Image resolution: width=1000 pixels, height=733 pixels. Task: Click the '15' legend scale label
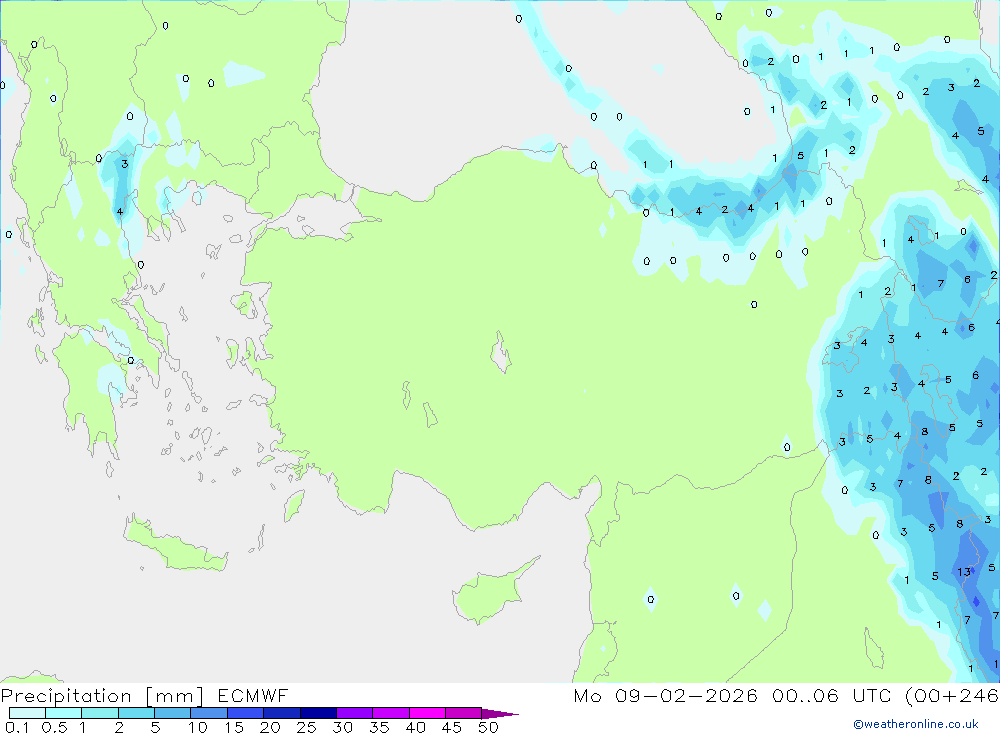click(x=234, y=727)
